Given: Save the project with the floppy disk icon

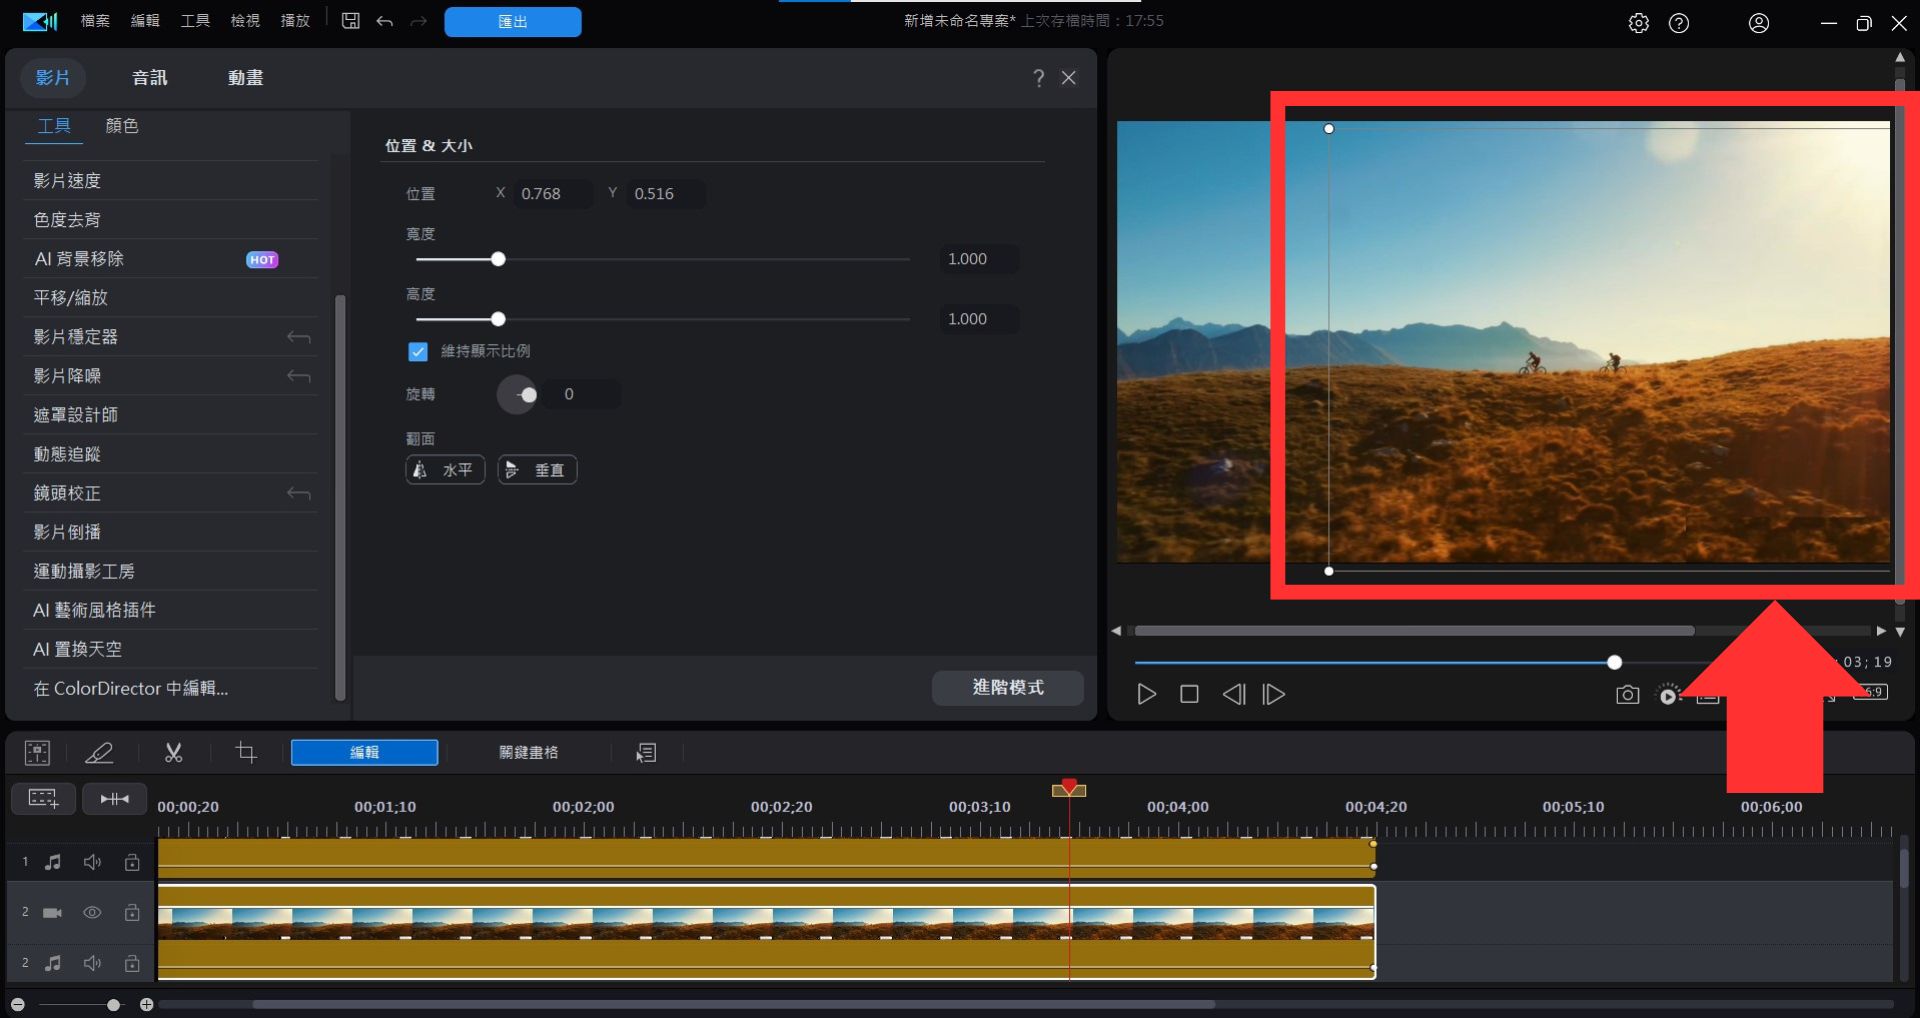Looking at the screenshot, I should coord(350,21).
